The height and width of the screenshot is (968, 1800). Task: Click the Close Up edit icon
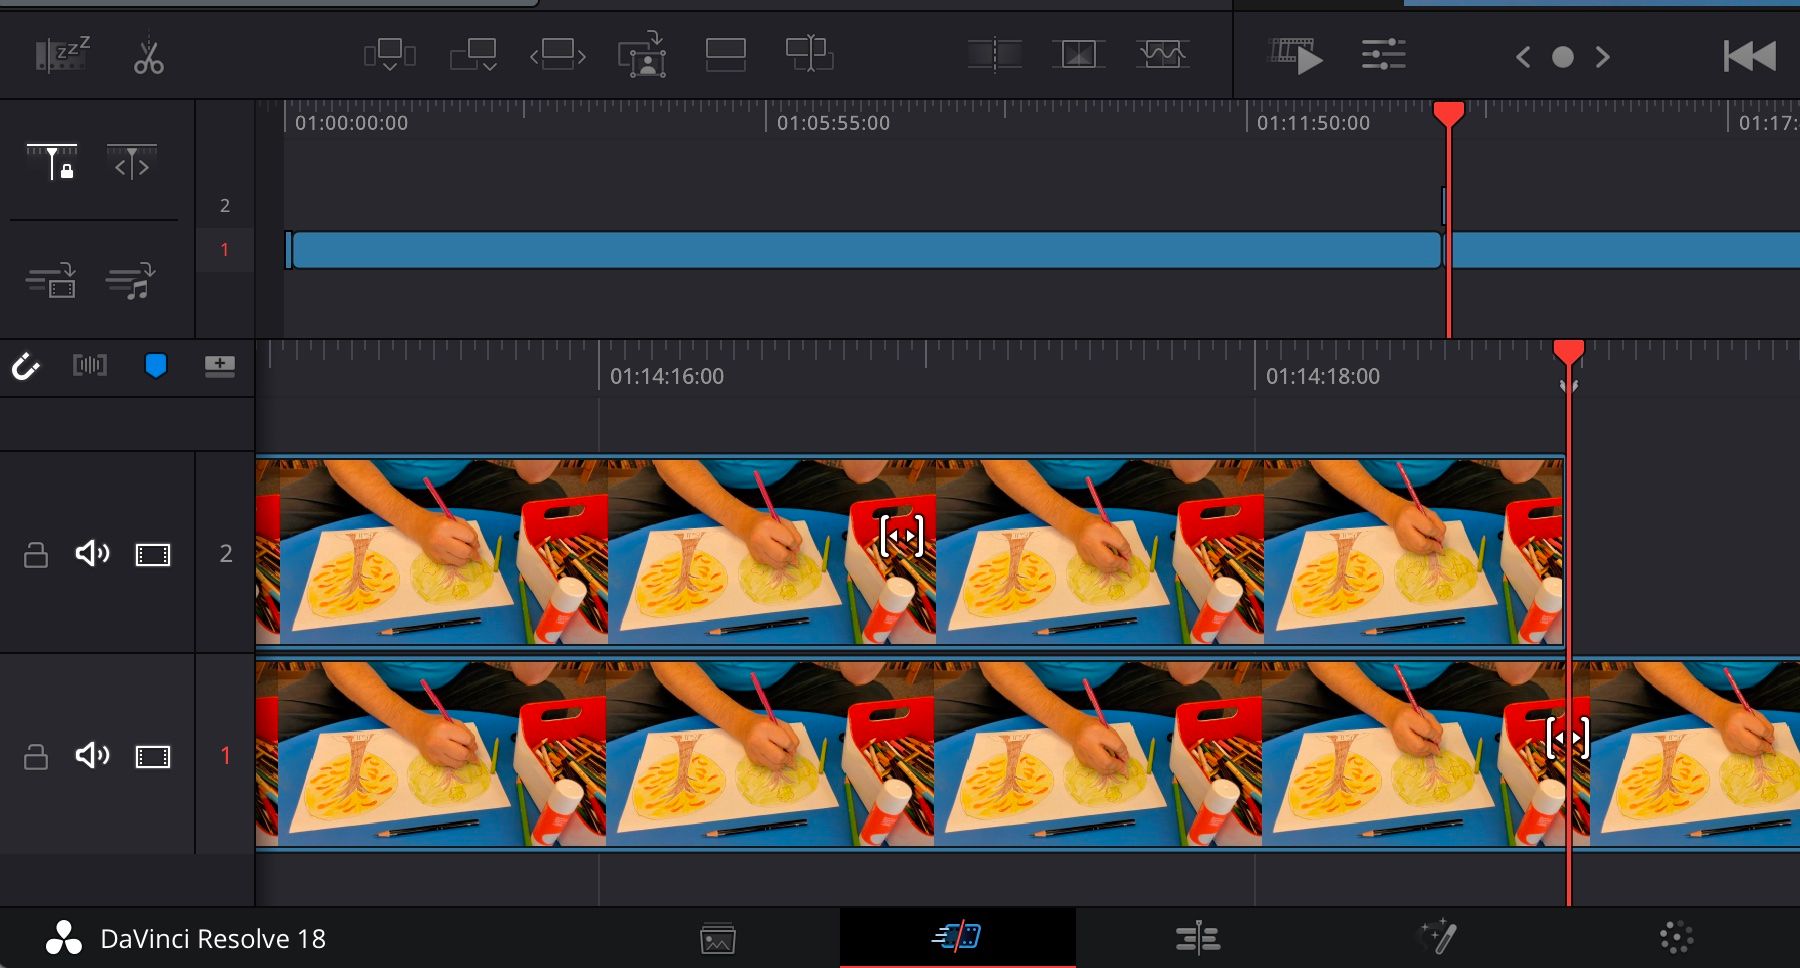[x=642, y=55]
